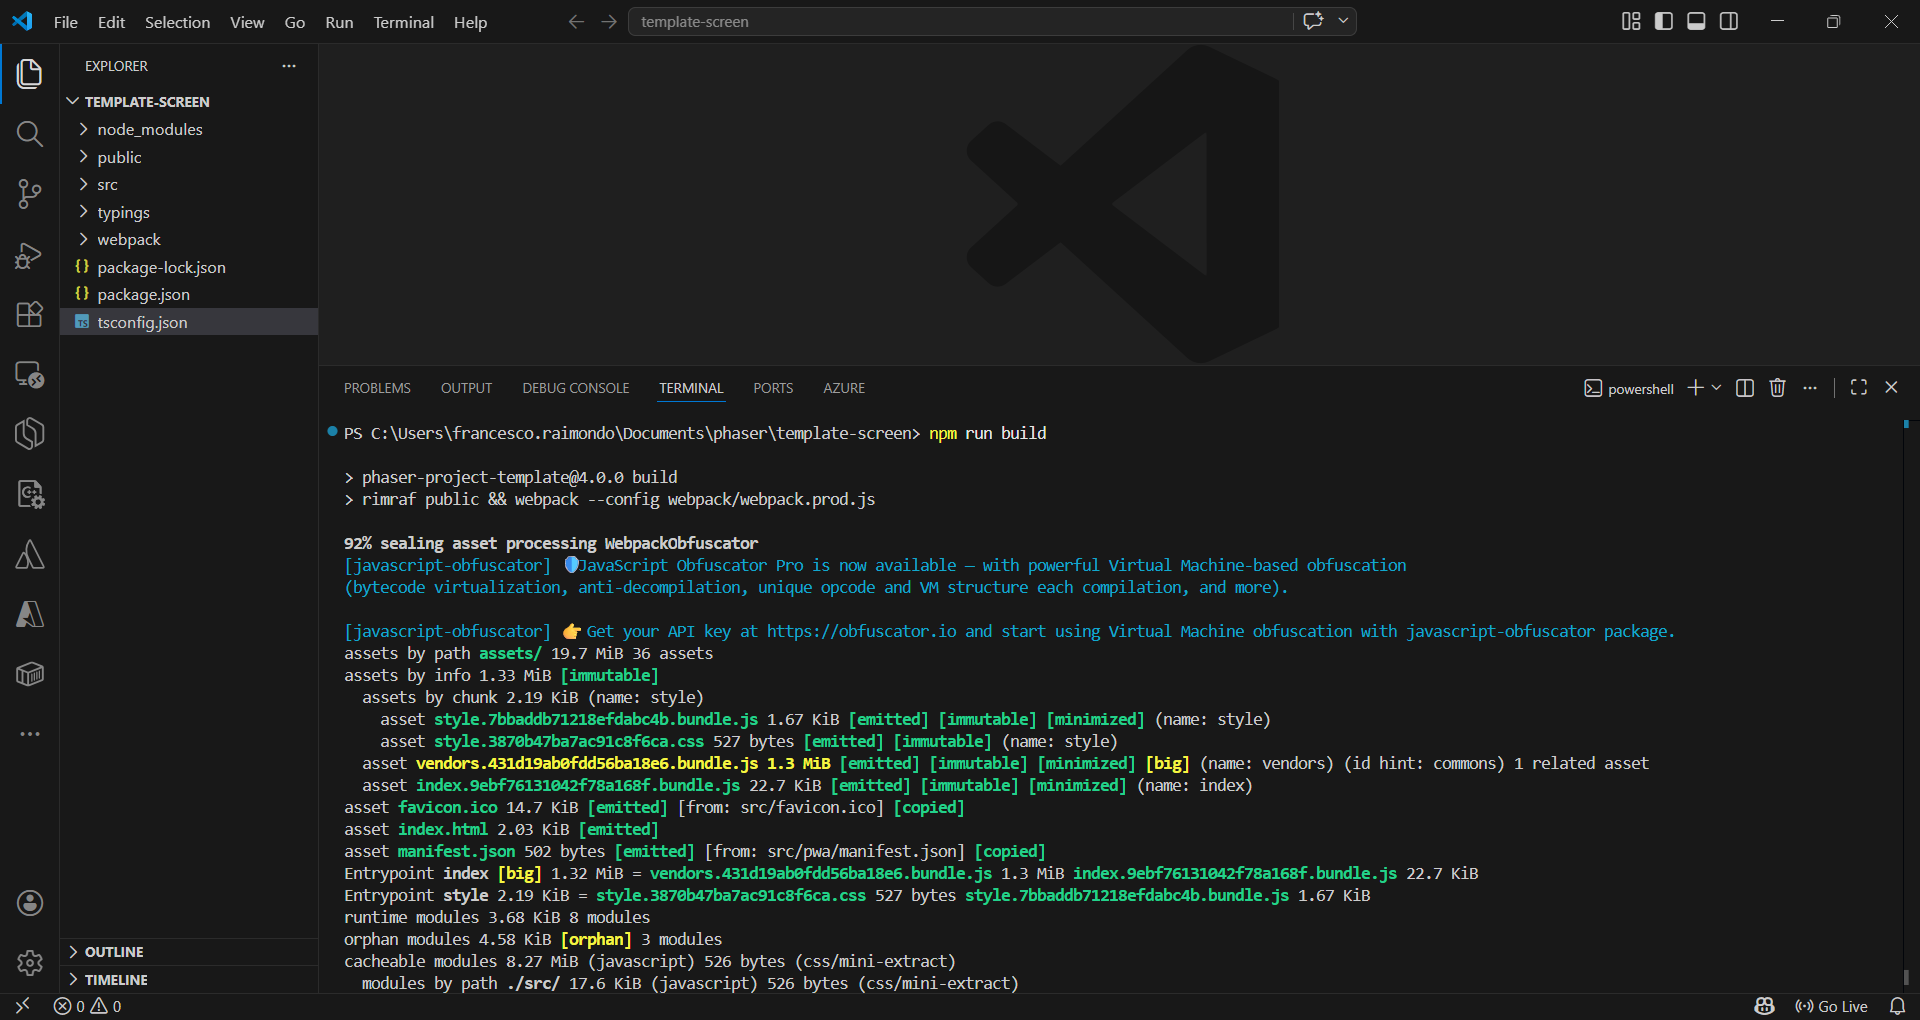This screenshot has height=1020, width=1920.
Task: Open launch profile dropdown next to plus
Action: [1716, 388]
